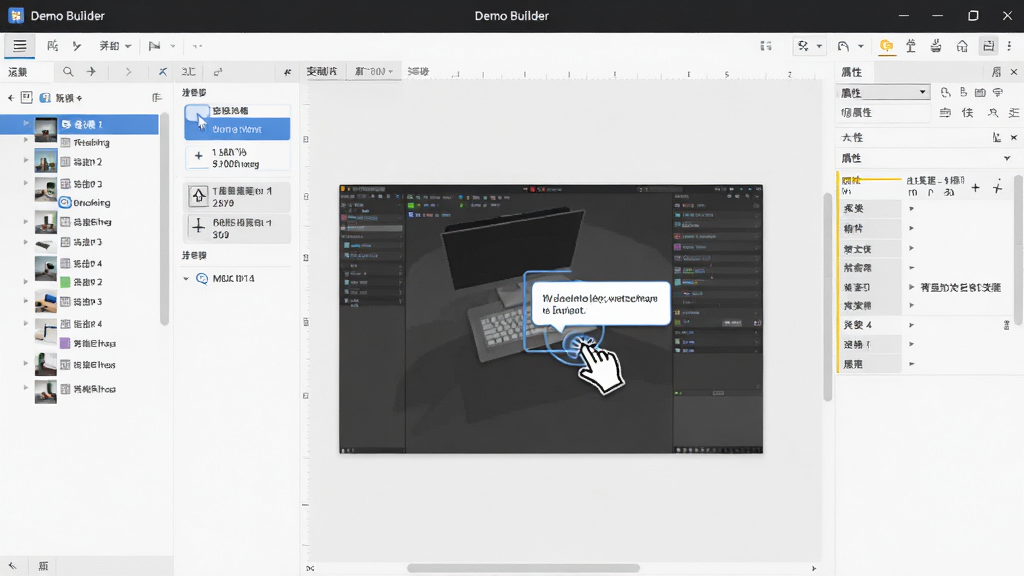Expand the arrow of the highlighted first slide row
Image resolution: width=1024 pixels, height=576 pixels.
[26, 123]
